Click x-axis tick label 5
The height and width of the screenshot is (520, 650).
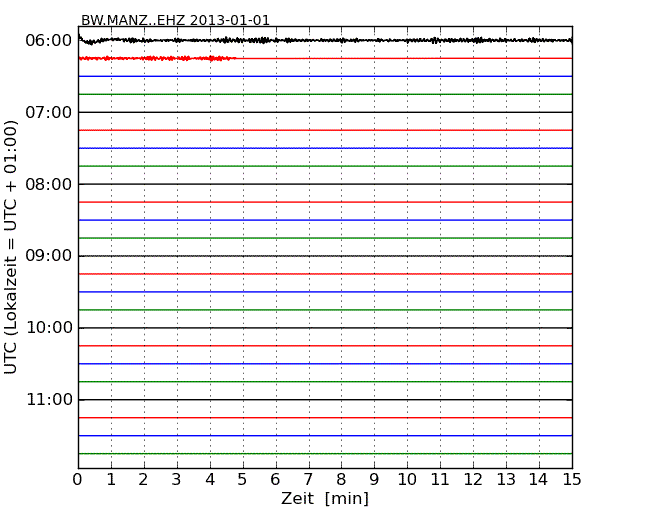click(243, 480)
